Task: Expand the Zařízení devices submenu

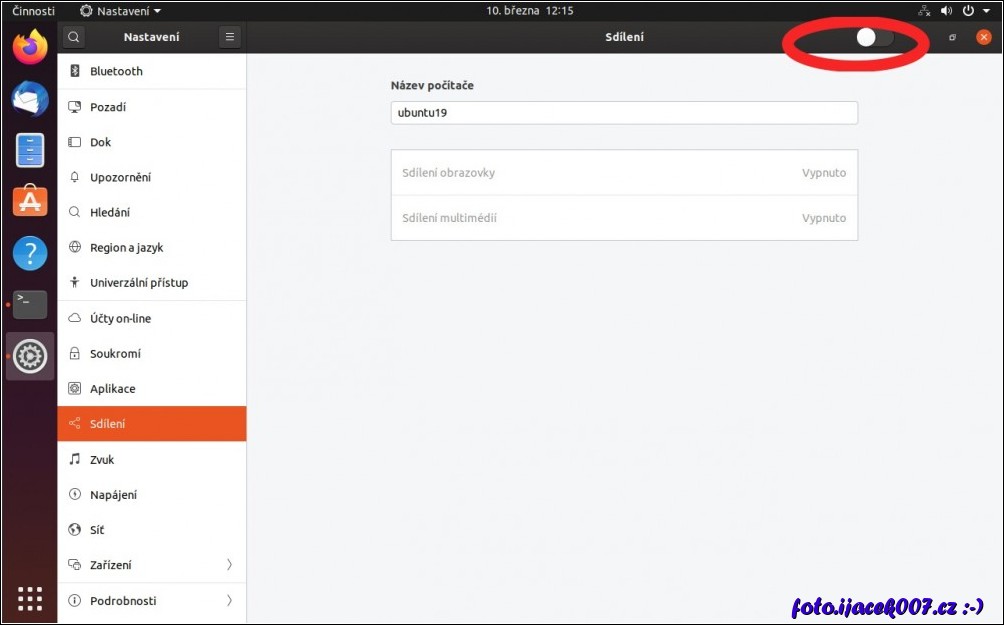Action: point(151,565)
